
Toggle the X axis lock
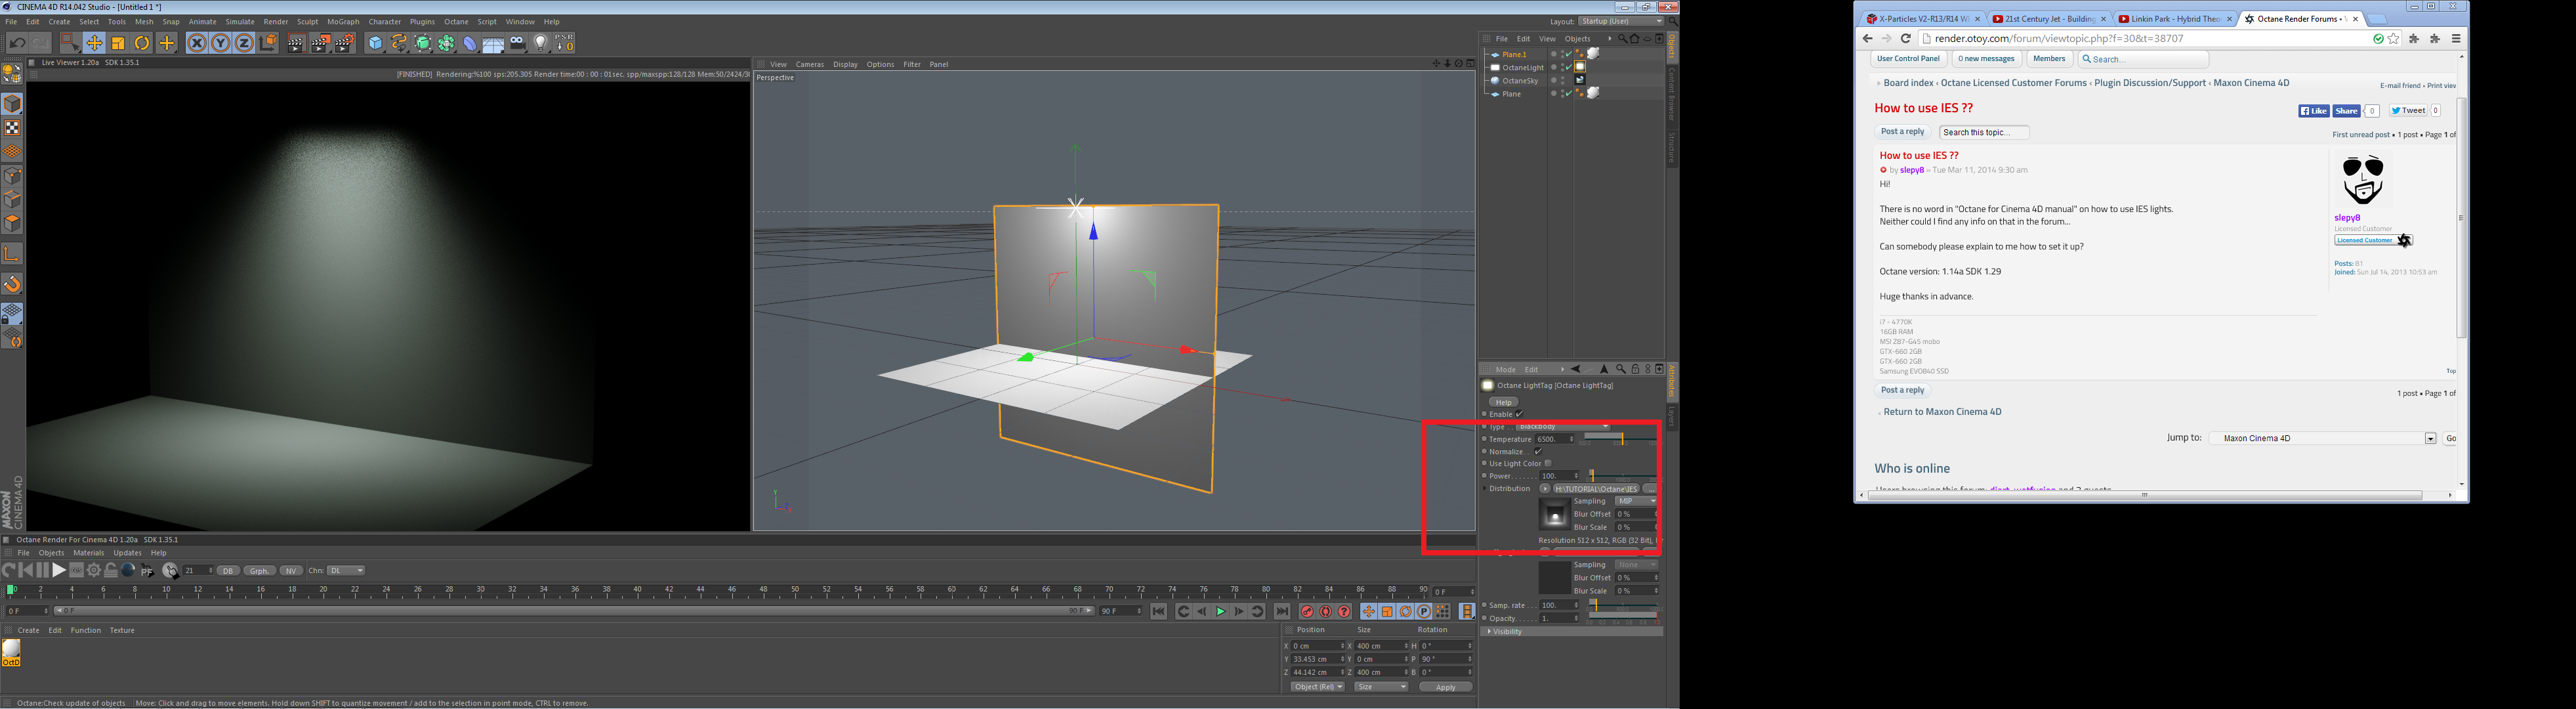point(197,43)
